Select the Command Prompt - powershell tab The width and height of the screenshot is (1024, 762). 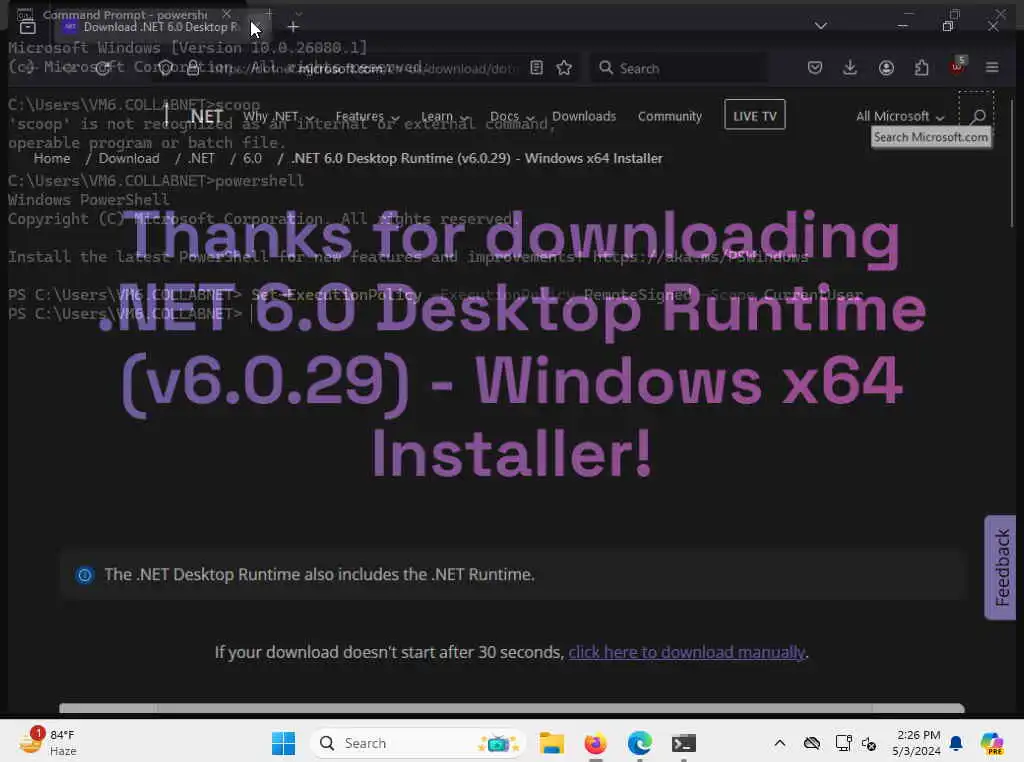click(x=125, y=13)
